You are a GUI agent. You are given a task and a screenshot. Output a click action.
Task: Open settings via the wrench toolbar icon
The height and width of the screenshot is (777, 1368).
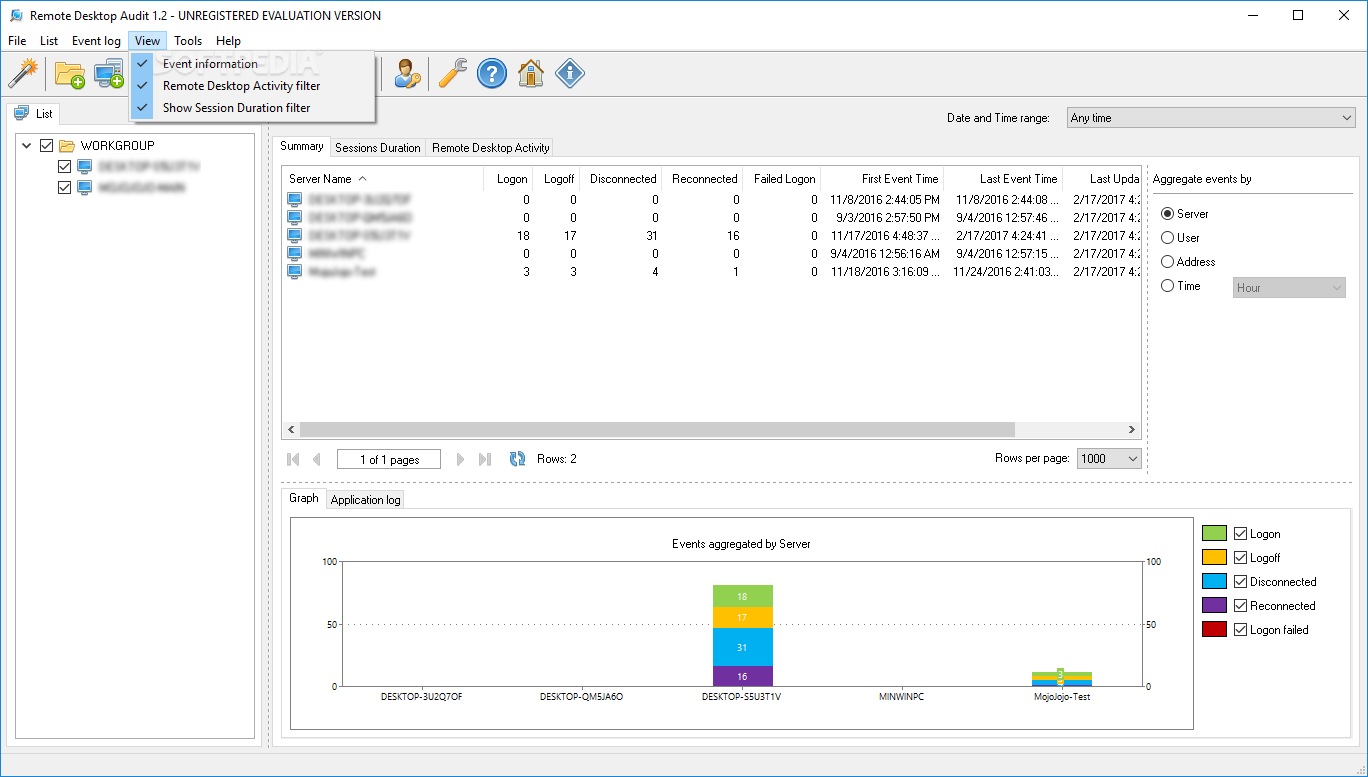pos(453,73)
